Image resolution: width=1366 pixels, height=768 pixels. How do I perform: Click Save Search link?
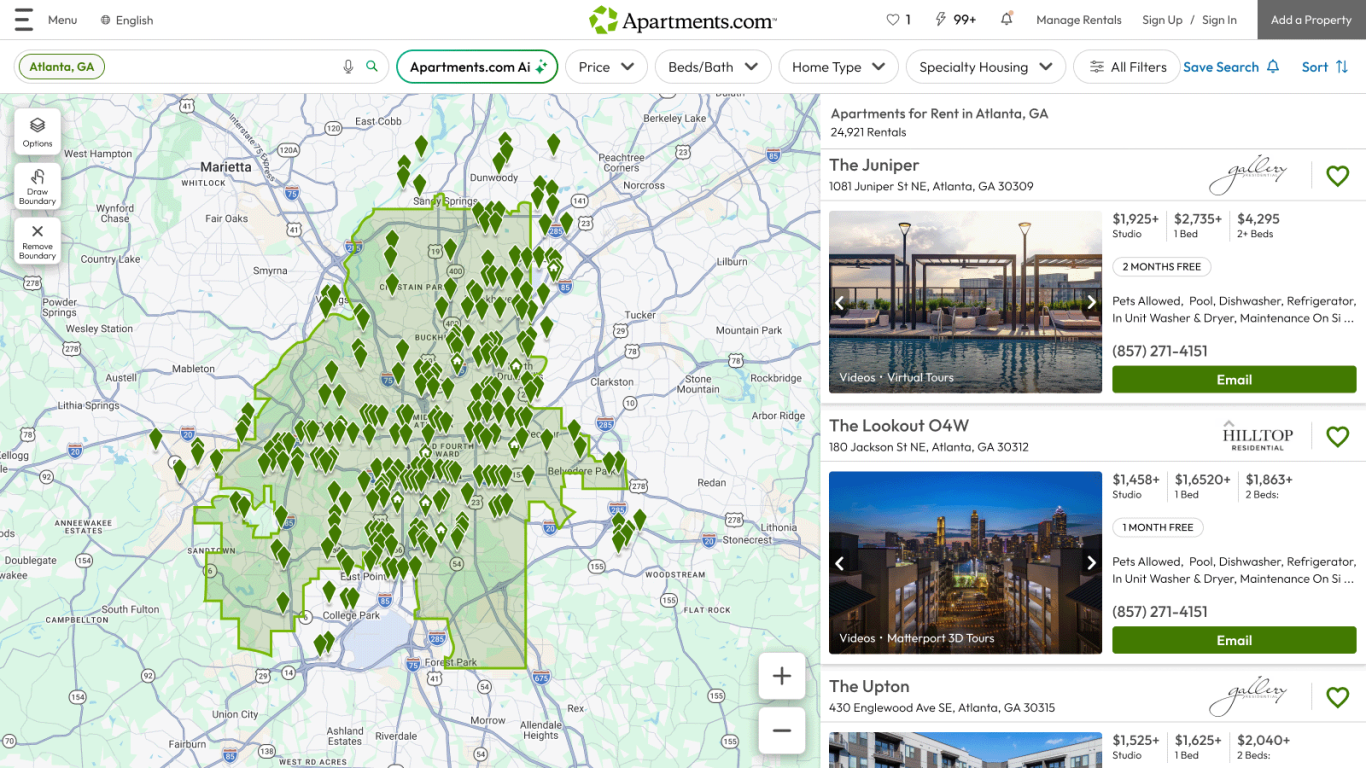click(1221, 67)
